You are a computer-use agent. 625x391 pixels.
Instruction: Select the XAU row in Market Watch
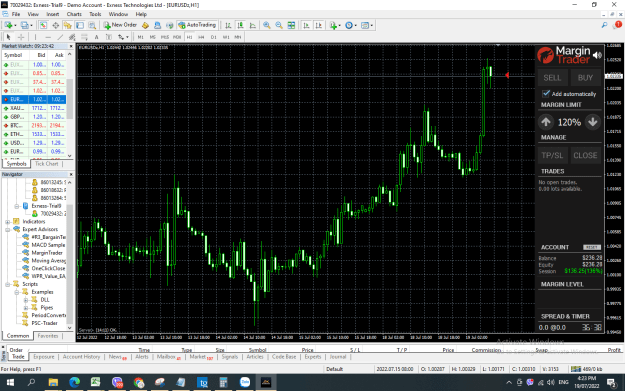point(34,108)
